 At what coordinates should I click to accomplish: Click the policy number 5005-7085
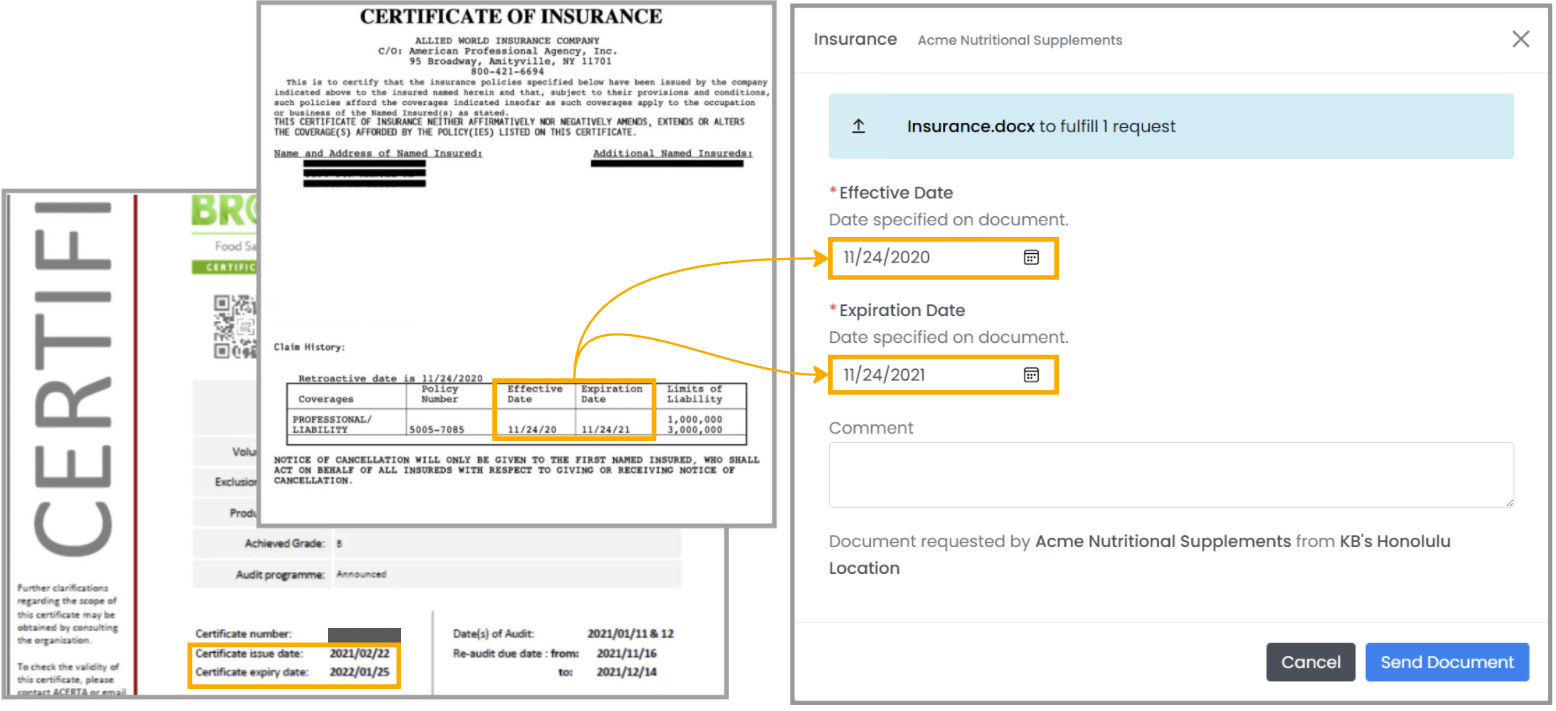[435, 429]
